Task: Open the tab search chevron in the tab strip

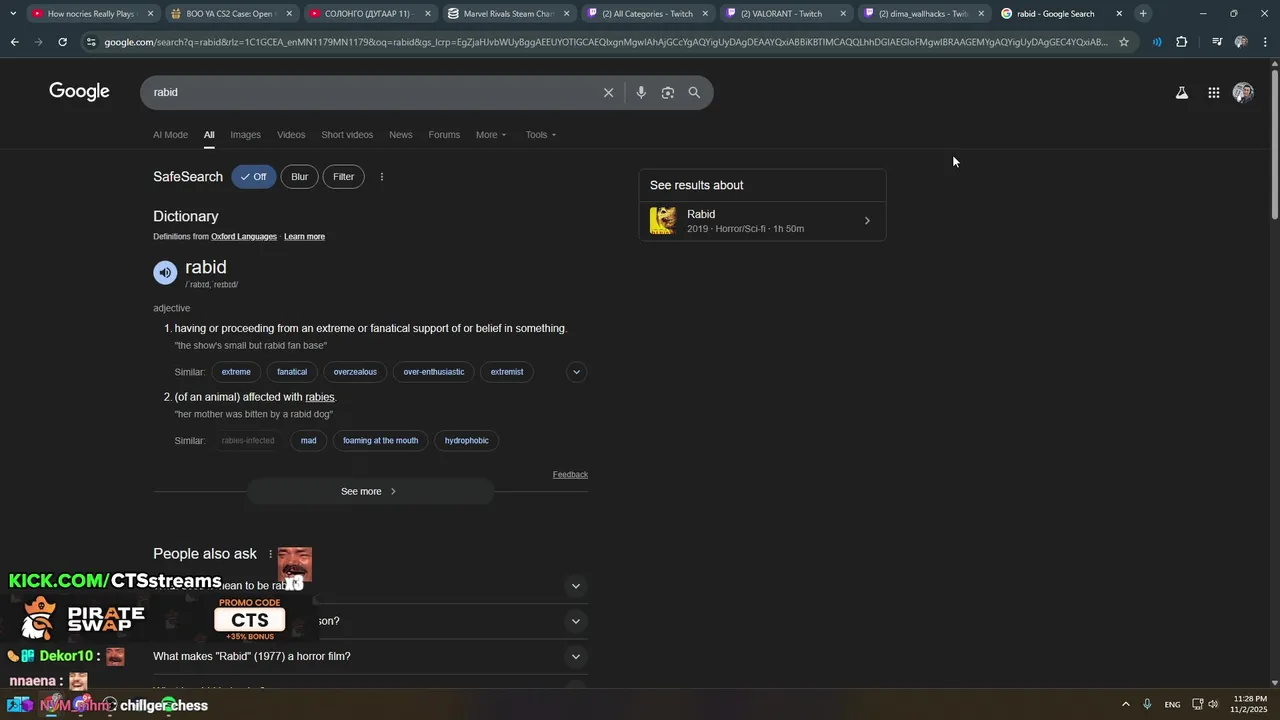Action: [x=12, y=13]
